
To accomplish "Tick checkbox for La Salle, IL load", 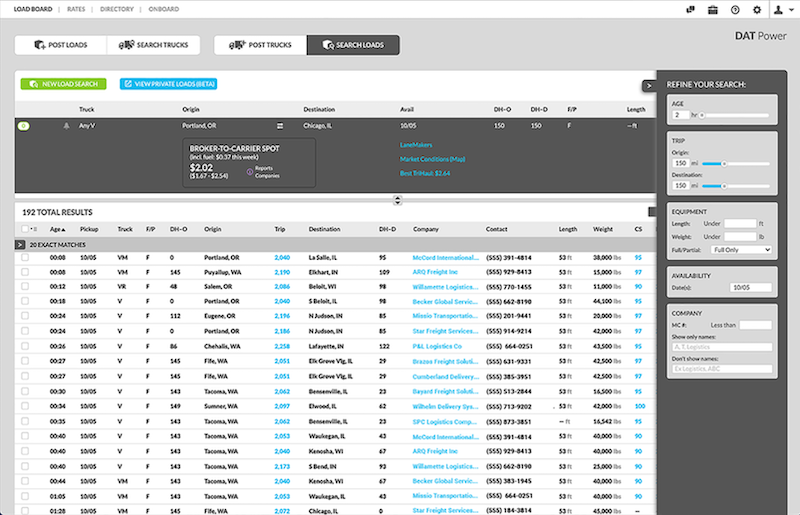I will click(x=25, y=258).
